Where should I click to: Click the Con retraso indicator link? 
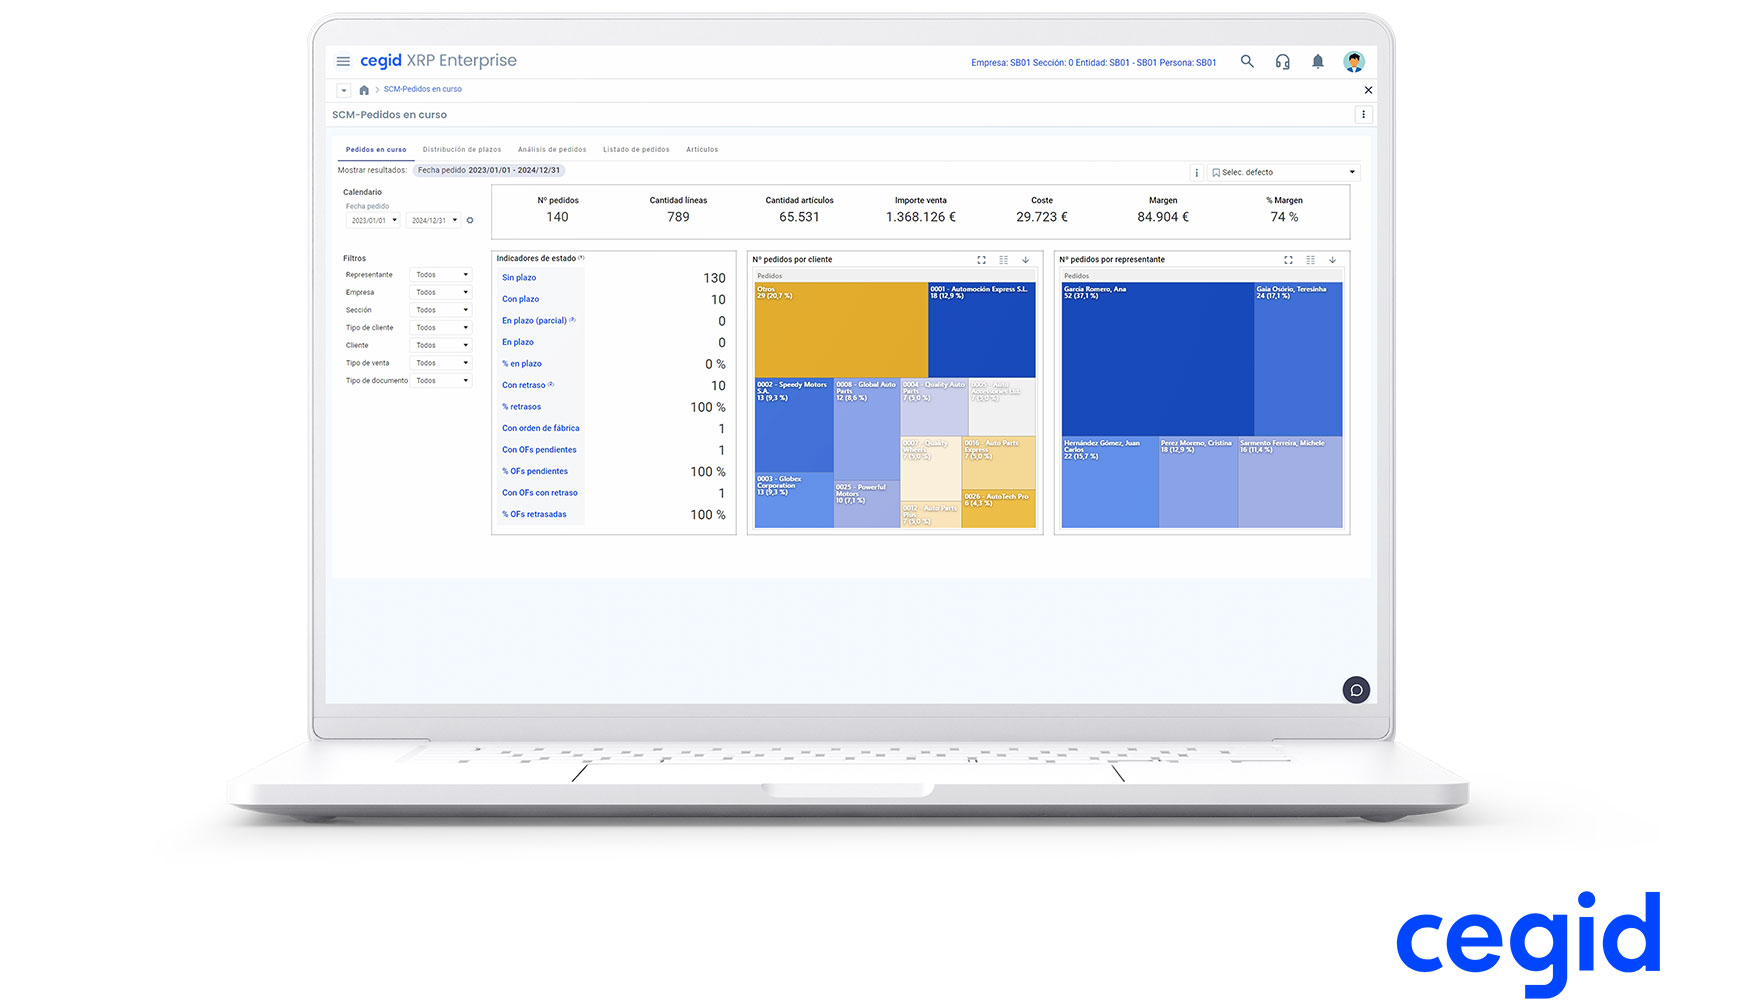point(524,385)
